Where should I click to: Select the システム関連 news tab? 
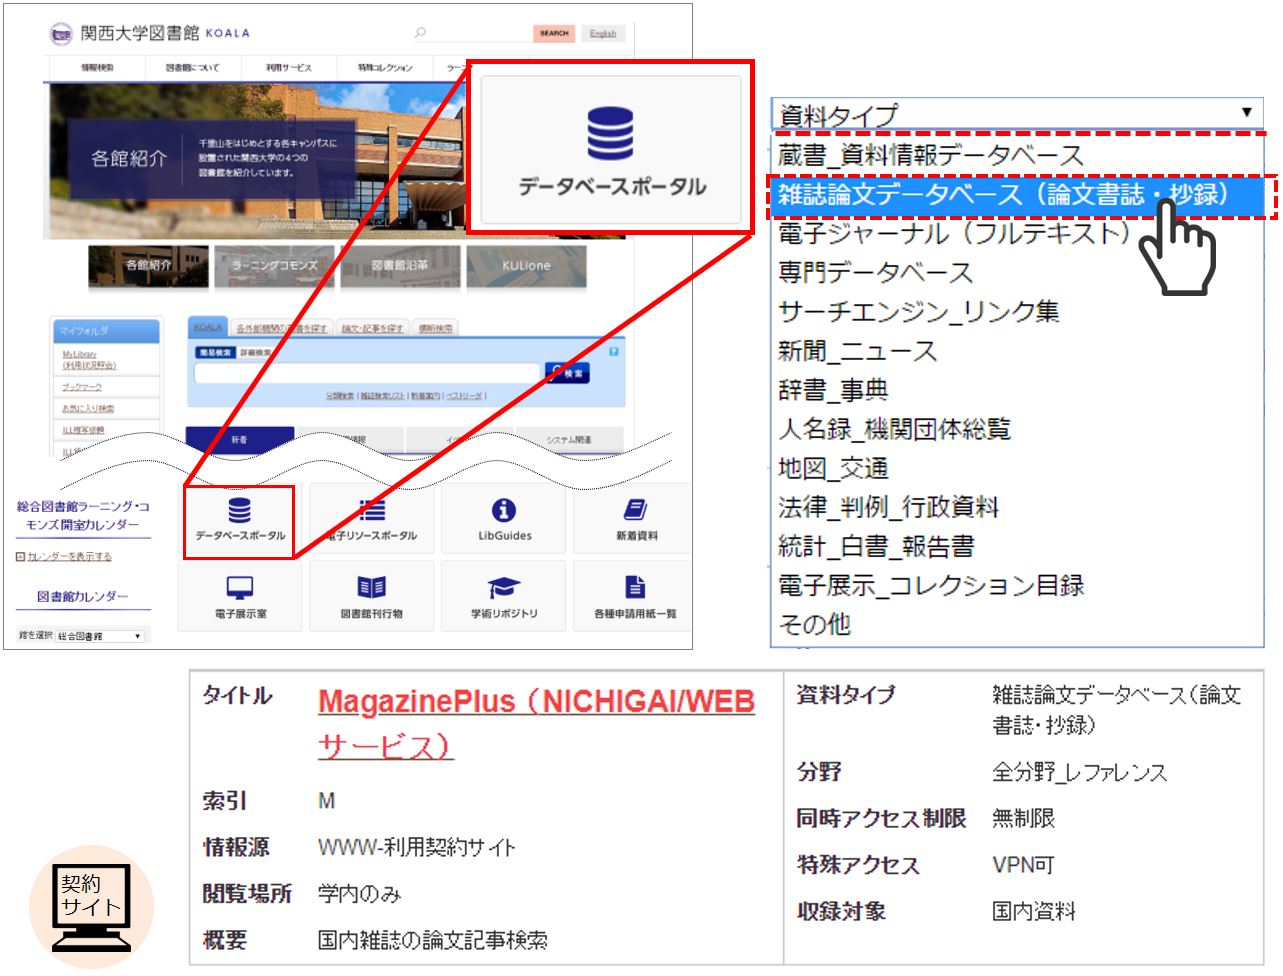click(x=568, y=440)
